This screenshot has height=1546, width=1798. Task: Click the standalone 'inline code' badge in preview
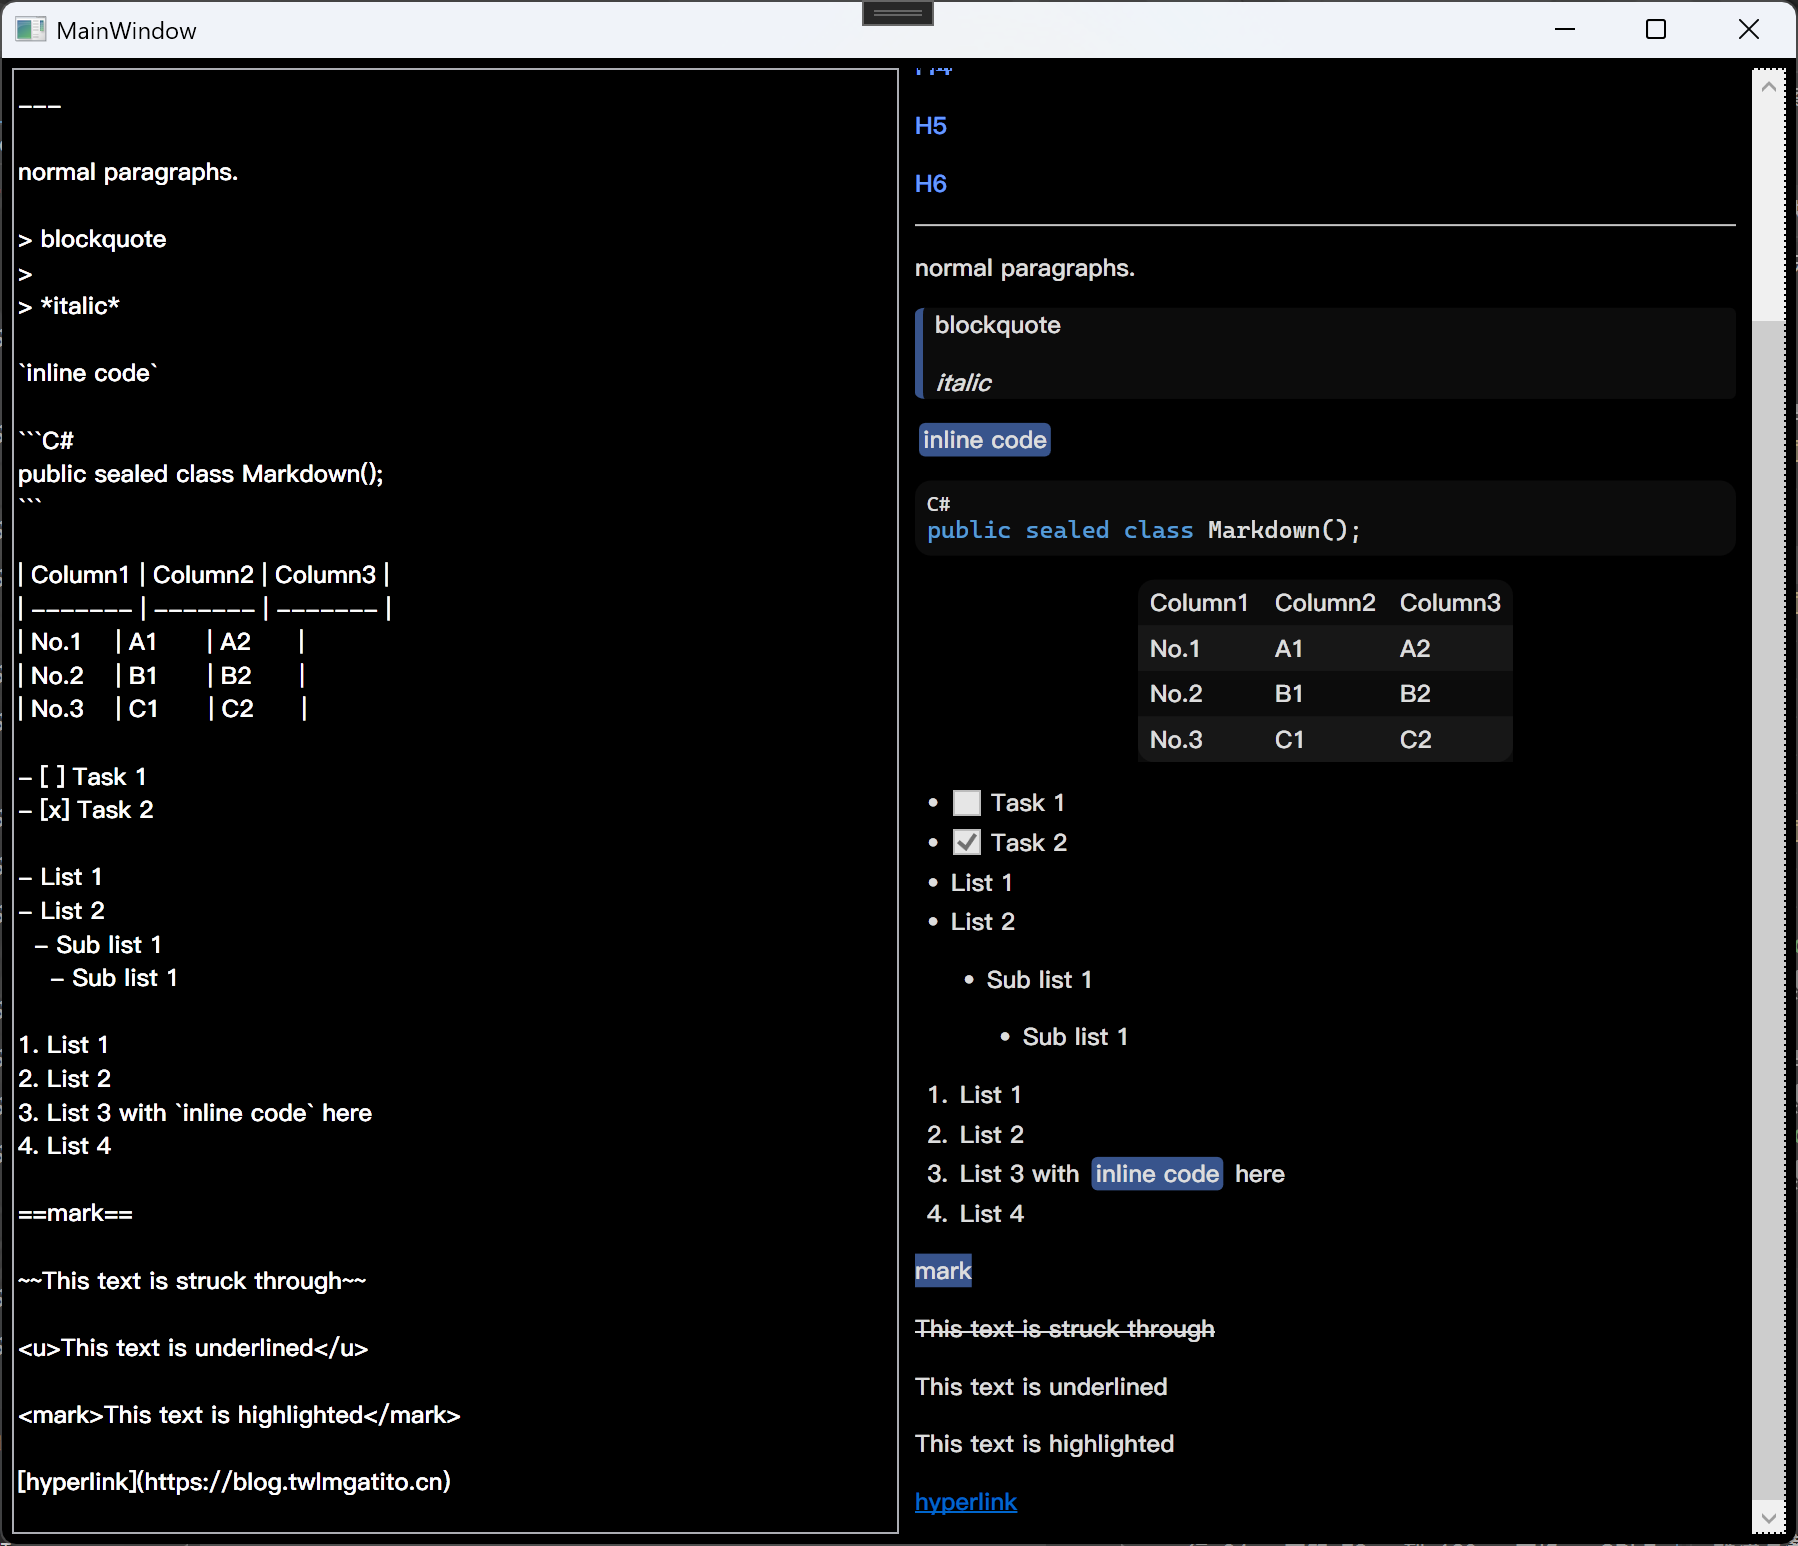pyautogui.click(x=984, y=440)
